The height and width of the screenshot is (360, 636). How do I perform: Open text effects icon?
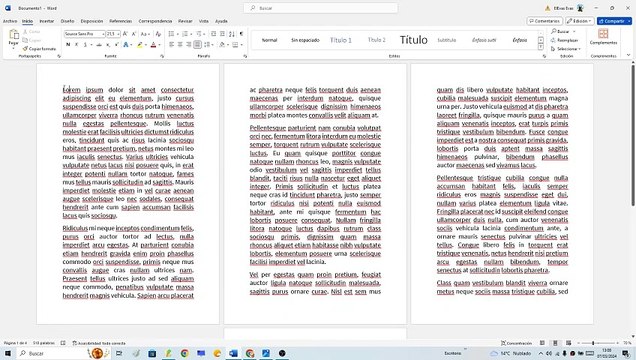click(x=126, y=45)
